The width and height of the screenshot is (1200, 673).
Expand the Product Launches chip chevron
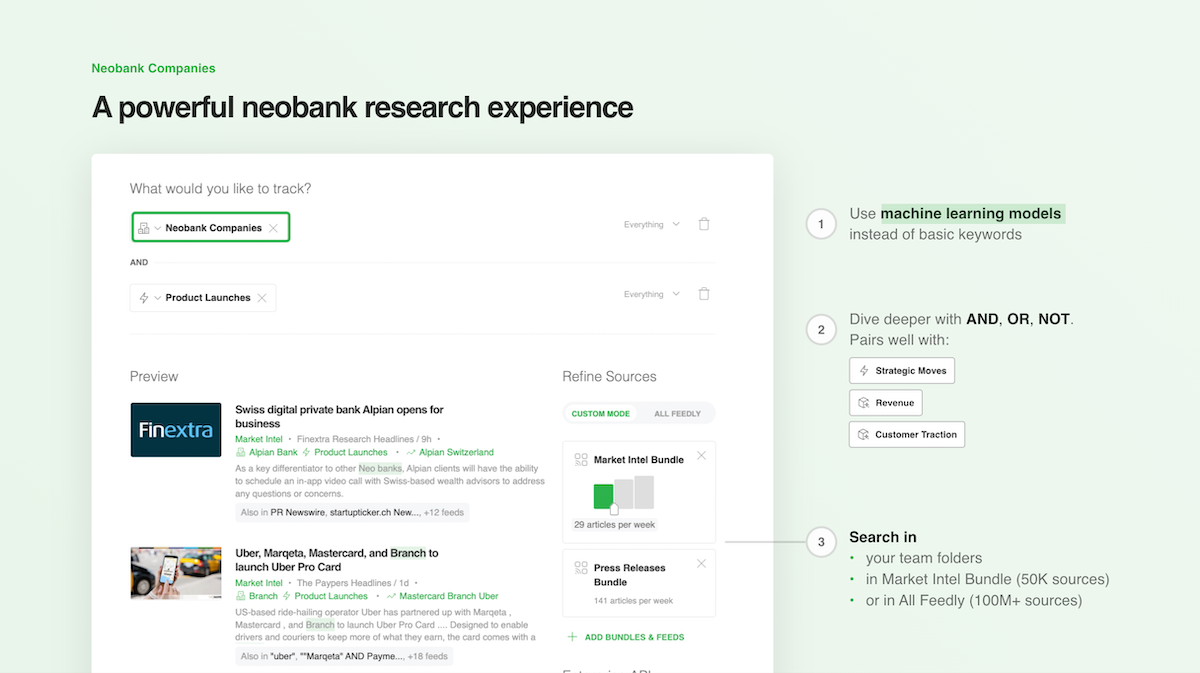157,298
